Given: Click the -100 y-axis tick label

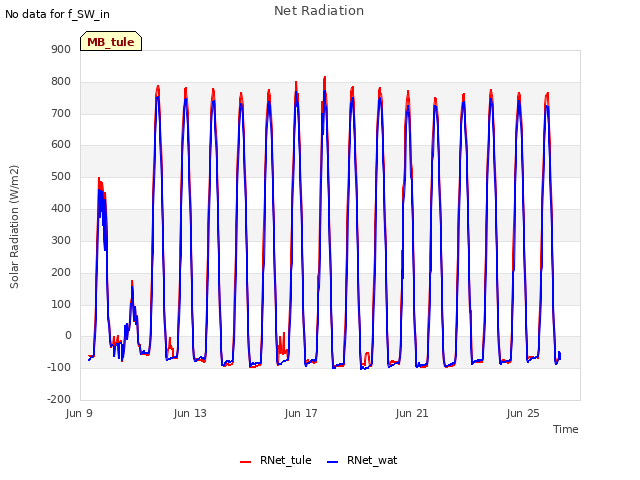Looking at the screenshot, I should point(59,367).
